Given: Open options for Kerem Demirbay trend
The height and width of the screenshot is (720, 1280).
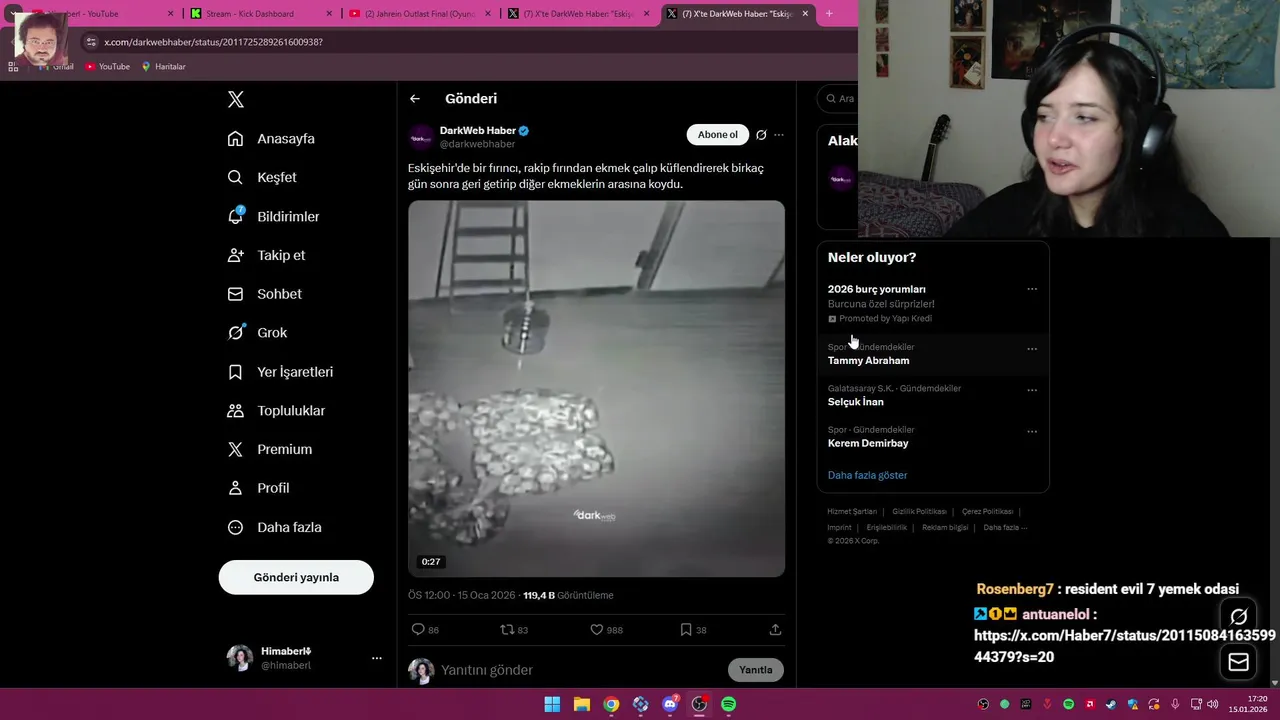Looking at the screenshot, I should point(1032,432).
